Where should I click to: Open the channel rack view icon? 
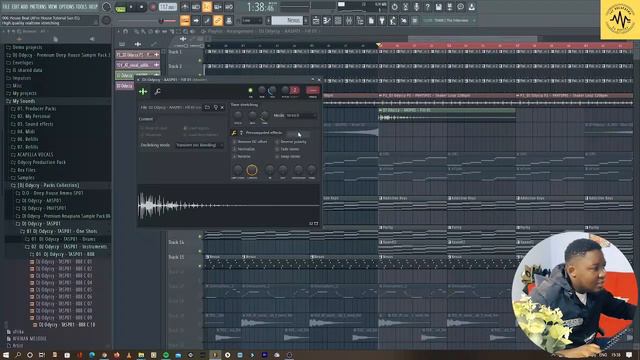click(338, 20)
